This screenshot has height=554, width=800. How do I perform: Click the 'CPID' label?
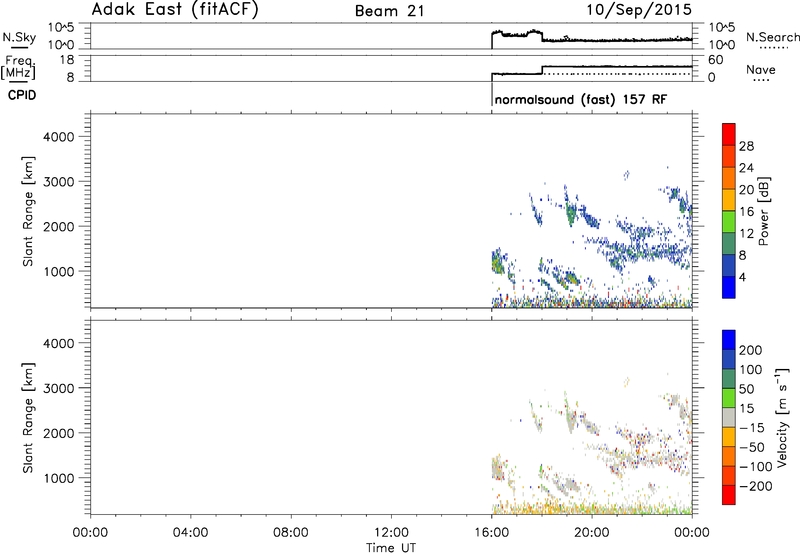click(x=22, y=95)
